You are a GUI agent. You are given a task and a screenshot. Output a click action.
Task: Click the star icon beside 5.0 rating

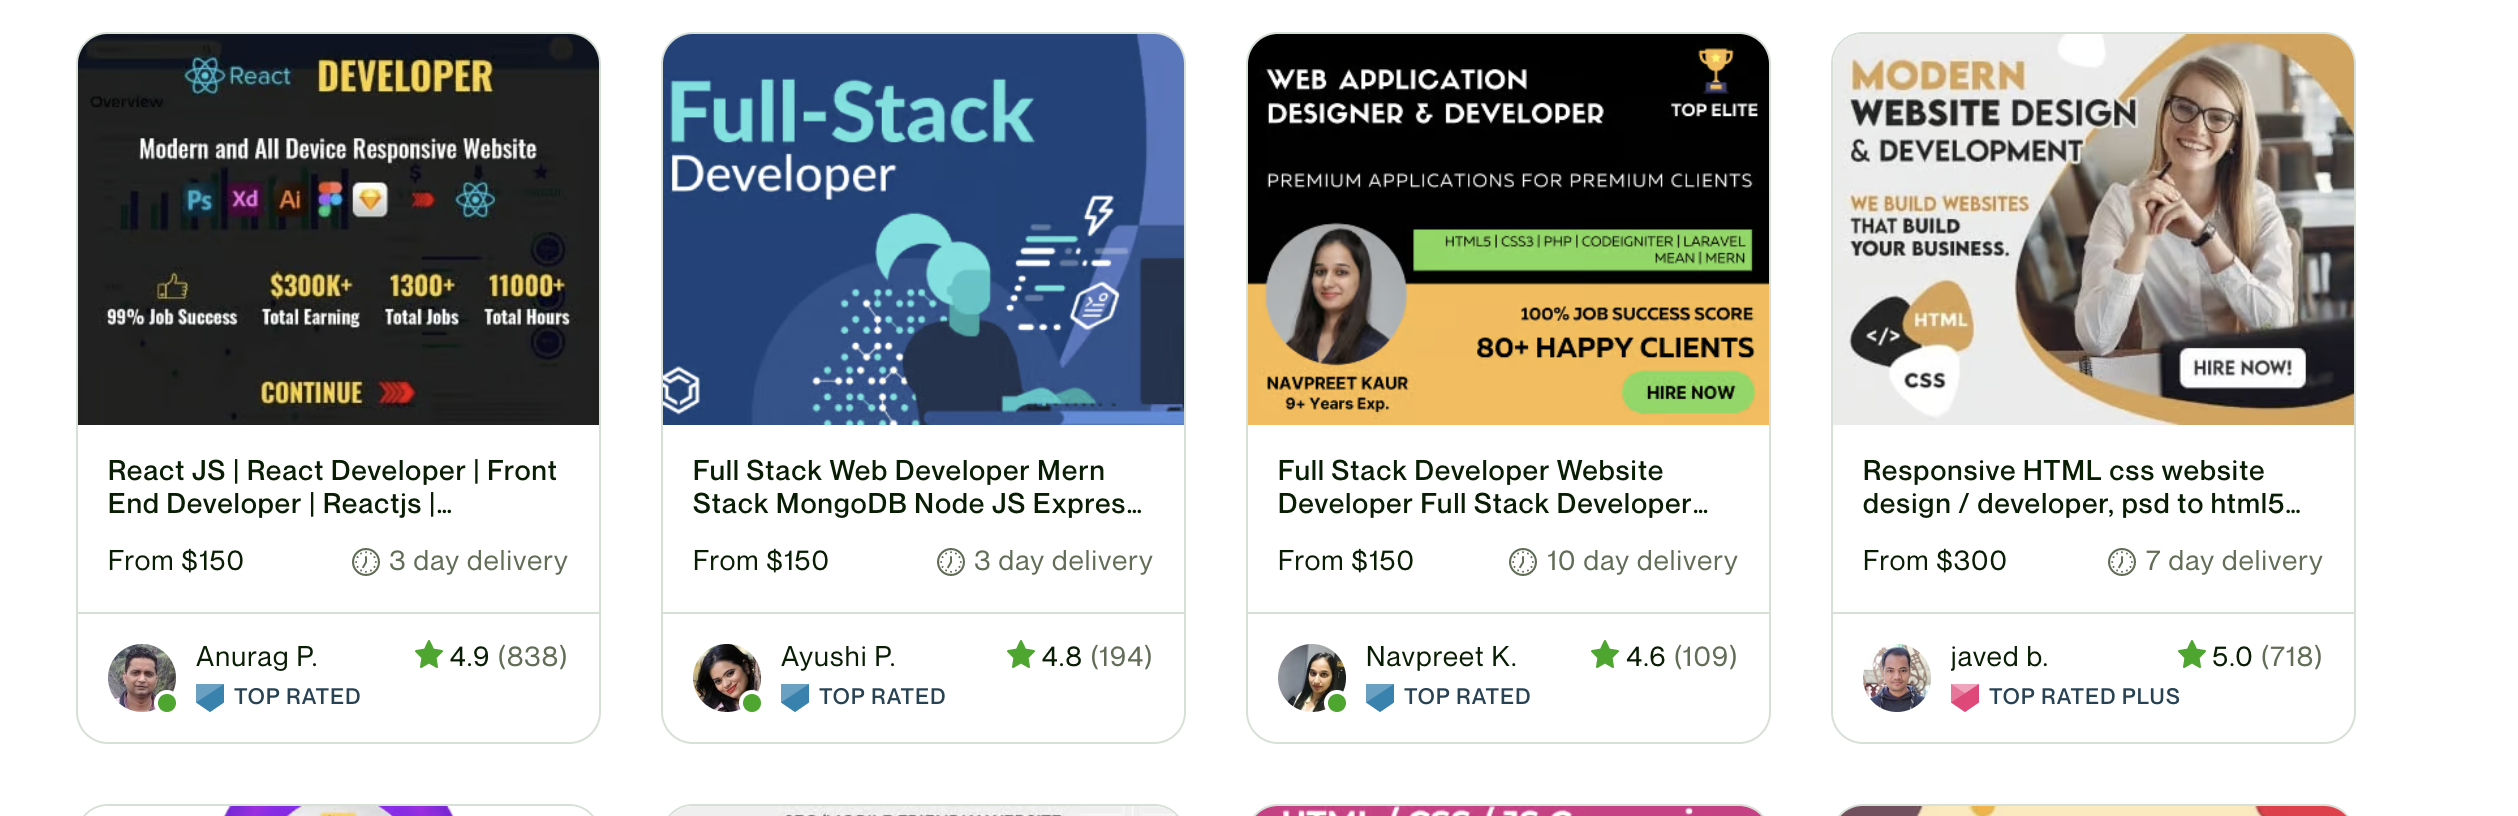tap(2191, 655)
